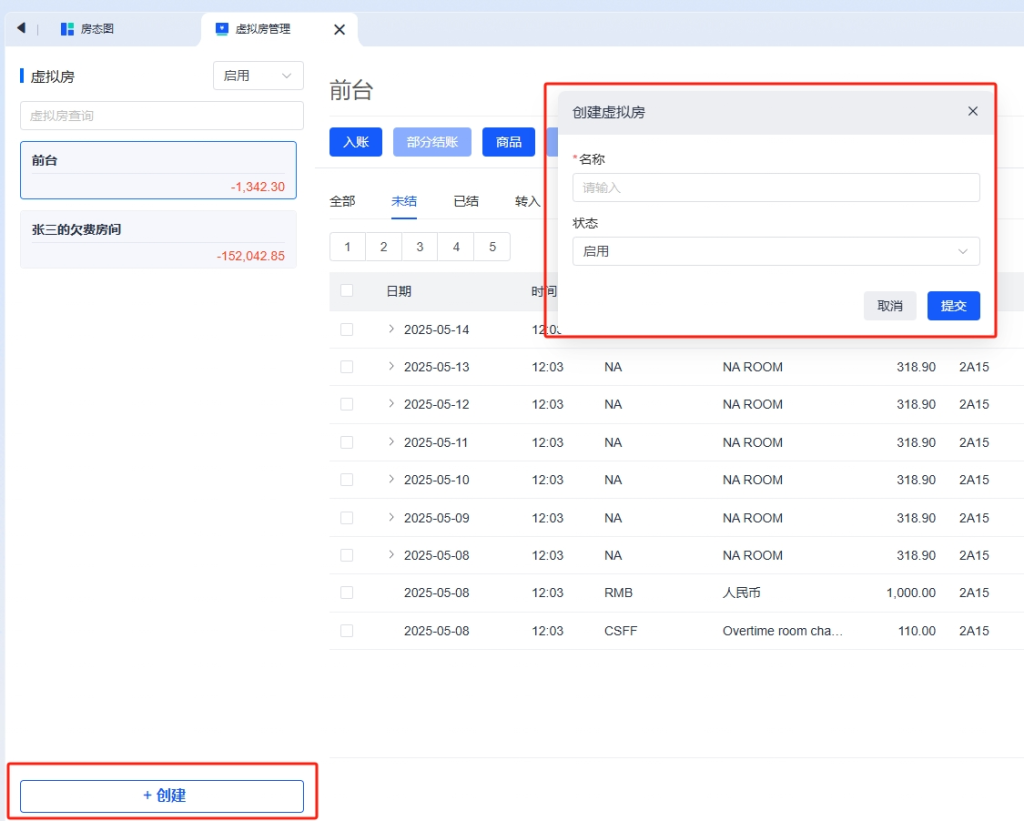Select the 张三的欠费房间 virtual room card
Image resolution: width=1024 pixels, height=821 pixels.
pos(158,240)
